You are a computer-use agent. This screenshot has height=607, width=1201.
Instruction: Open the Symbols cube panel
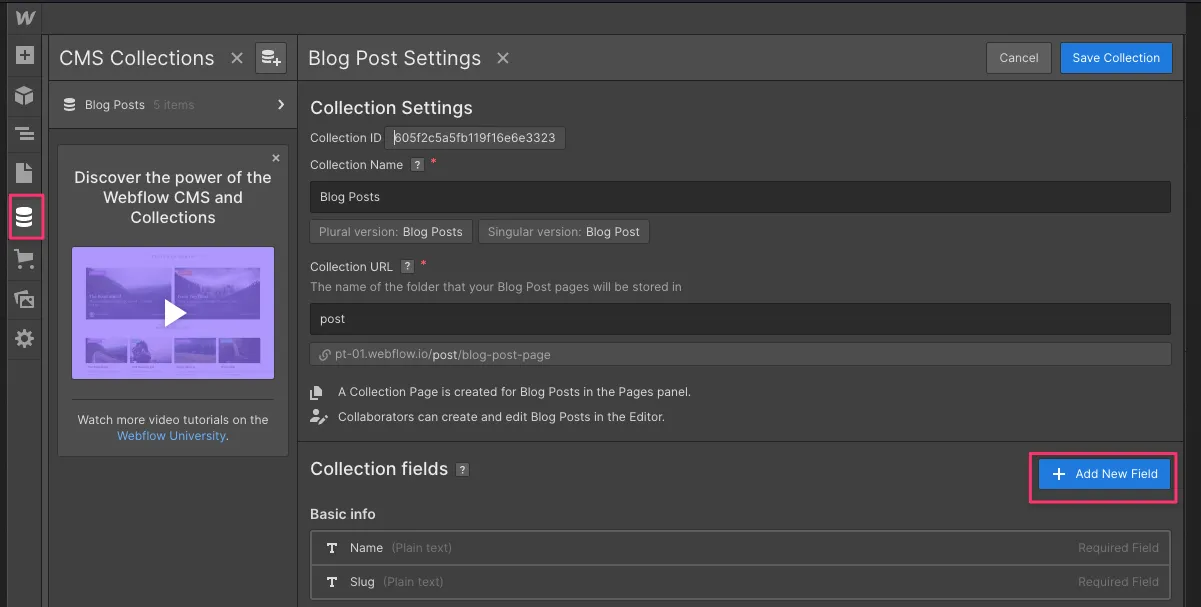pos(25,95)
